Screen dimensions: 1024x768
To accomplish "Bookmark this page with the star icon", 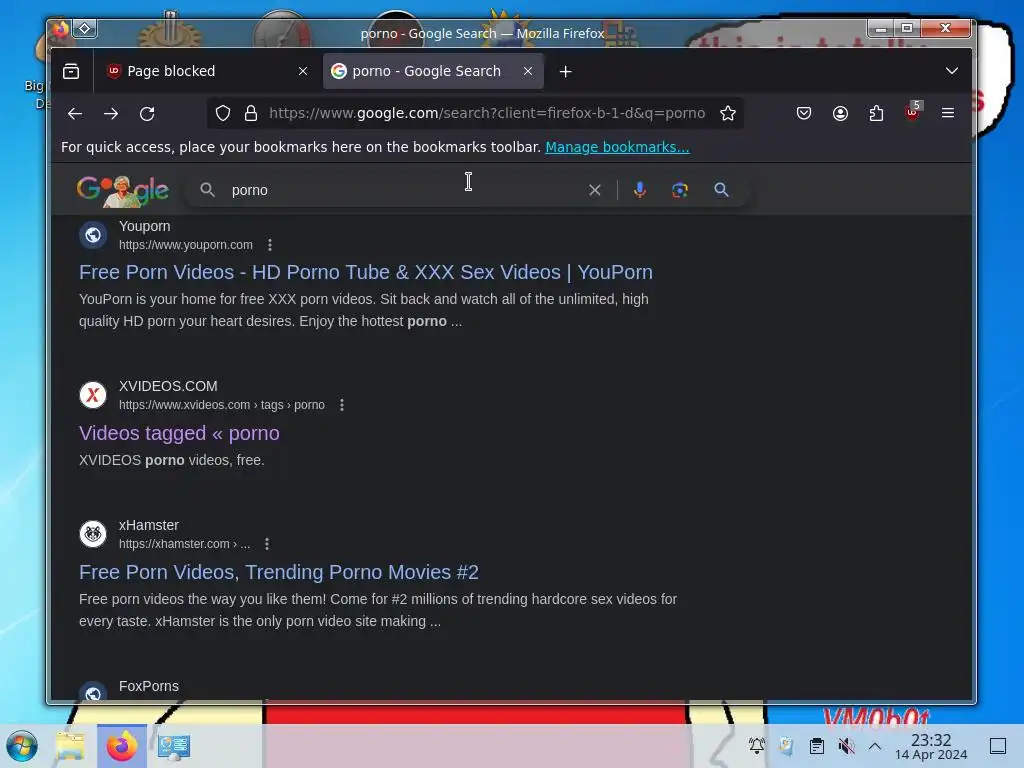I will (x=728, y=114).
